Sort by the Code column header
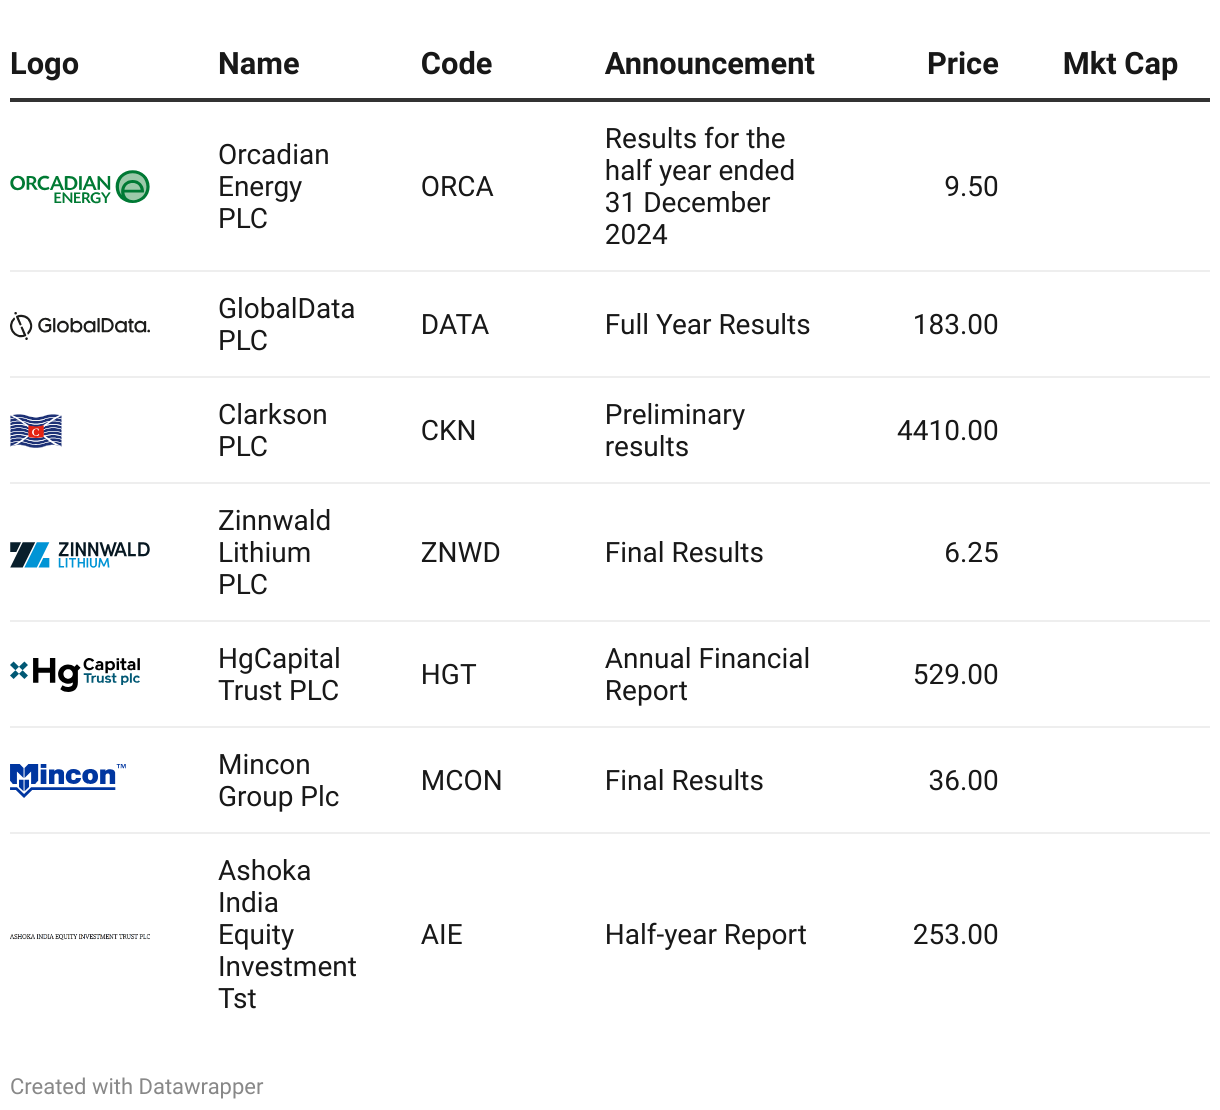Viewport: 1220px width, 1110px height. (456, 64)
